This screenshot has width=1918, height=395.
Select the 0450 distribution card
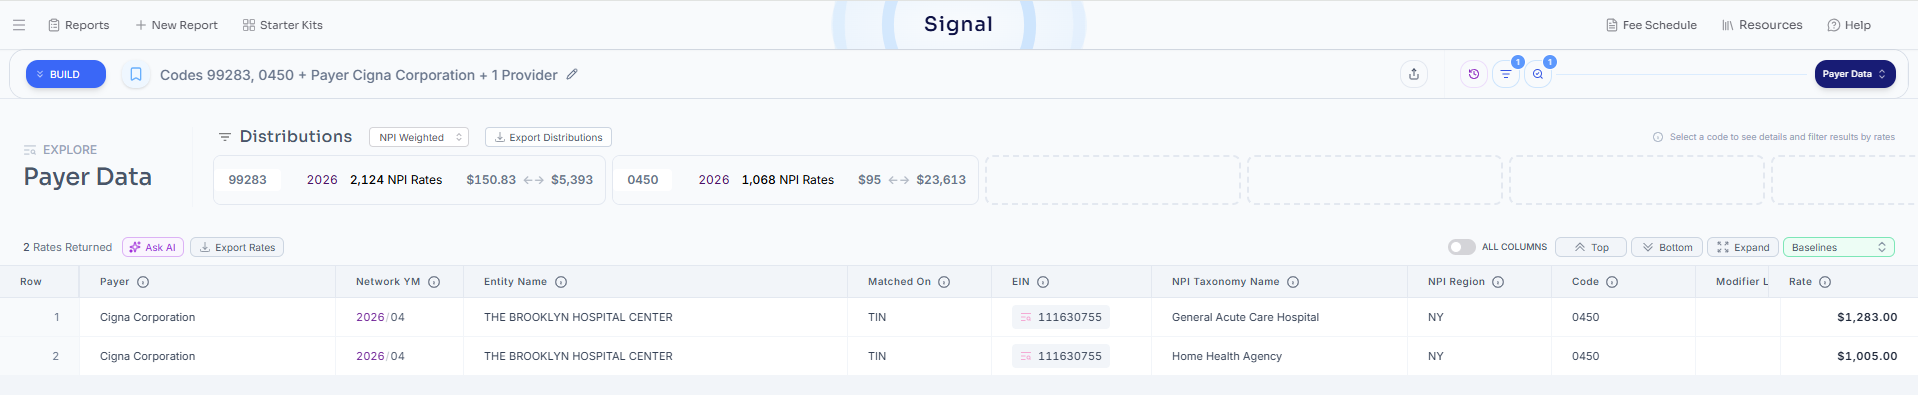pos(795,180)
